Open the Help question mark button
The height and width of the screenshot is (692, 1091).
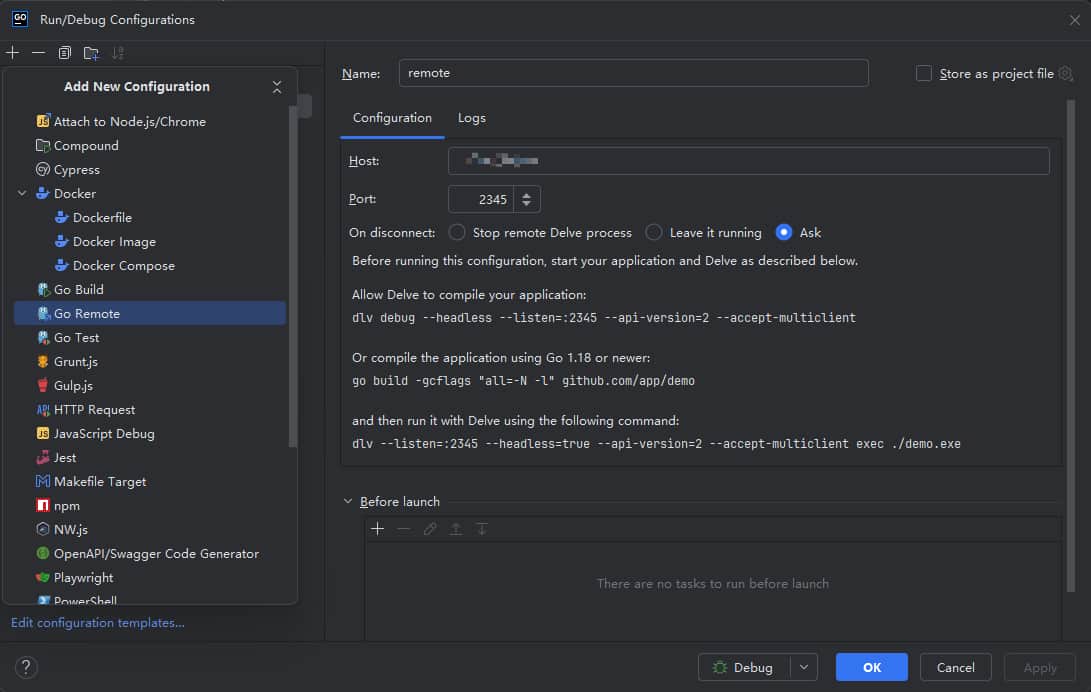[x=26, y=668]
